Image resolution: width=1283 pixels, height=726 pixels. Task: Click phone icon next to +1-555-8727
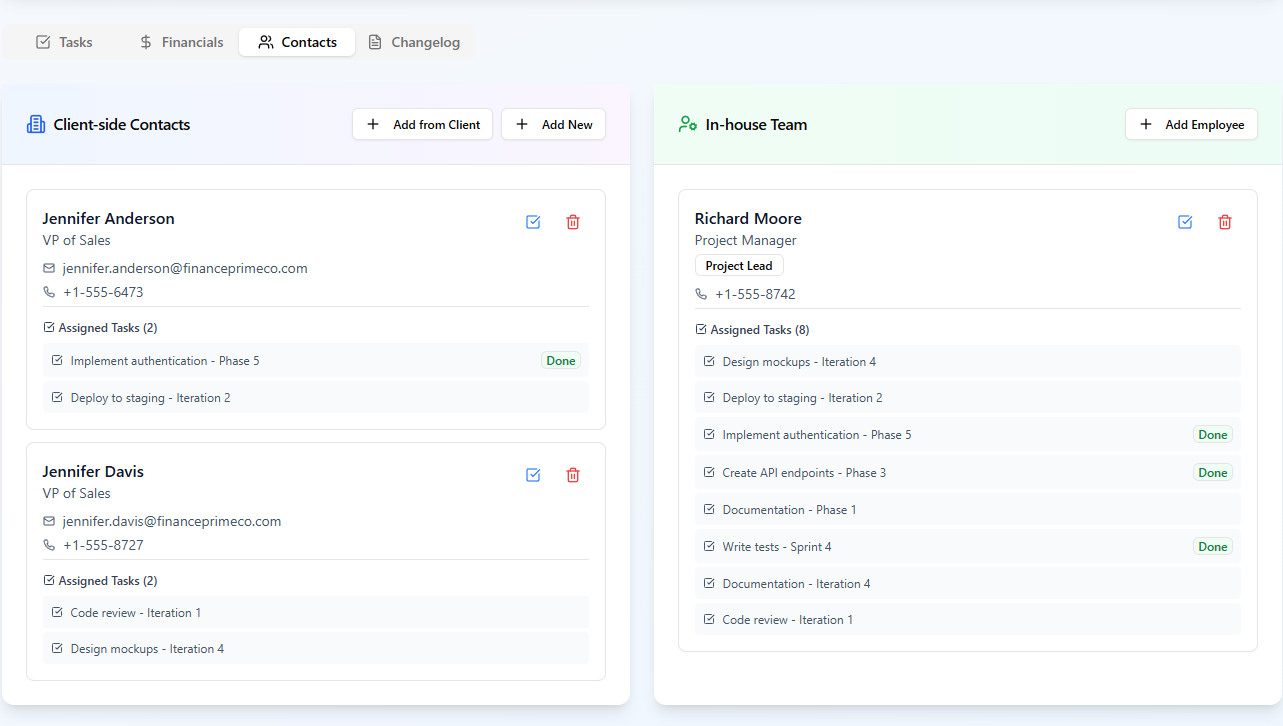(49, 545)
